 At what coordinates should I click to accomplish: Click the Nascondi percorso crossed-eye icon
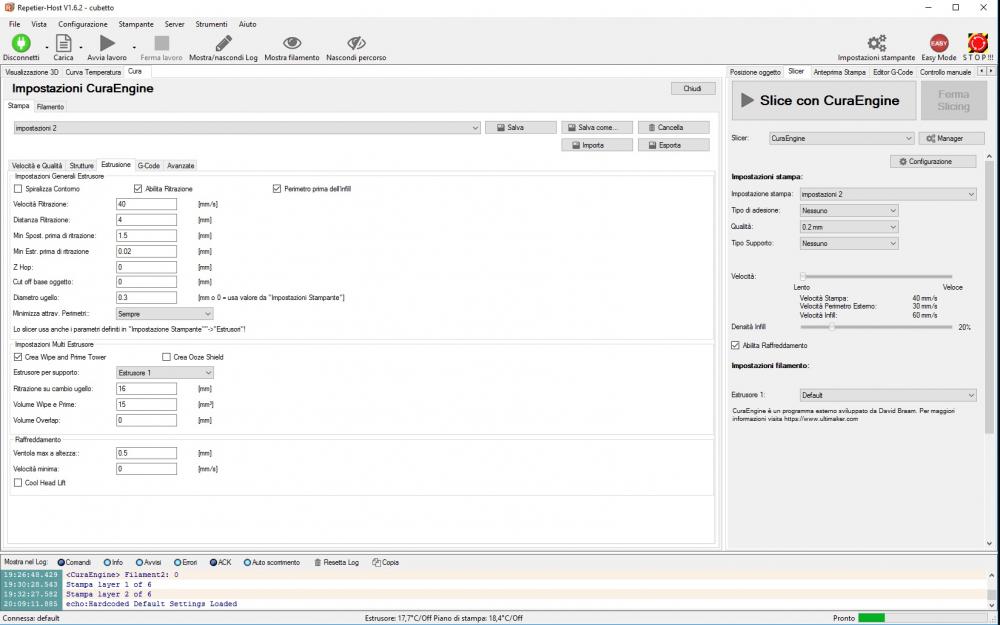(356, 43)
